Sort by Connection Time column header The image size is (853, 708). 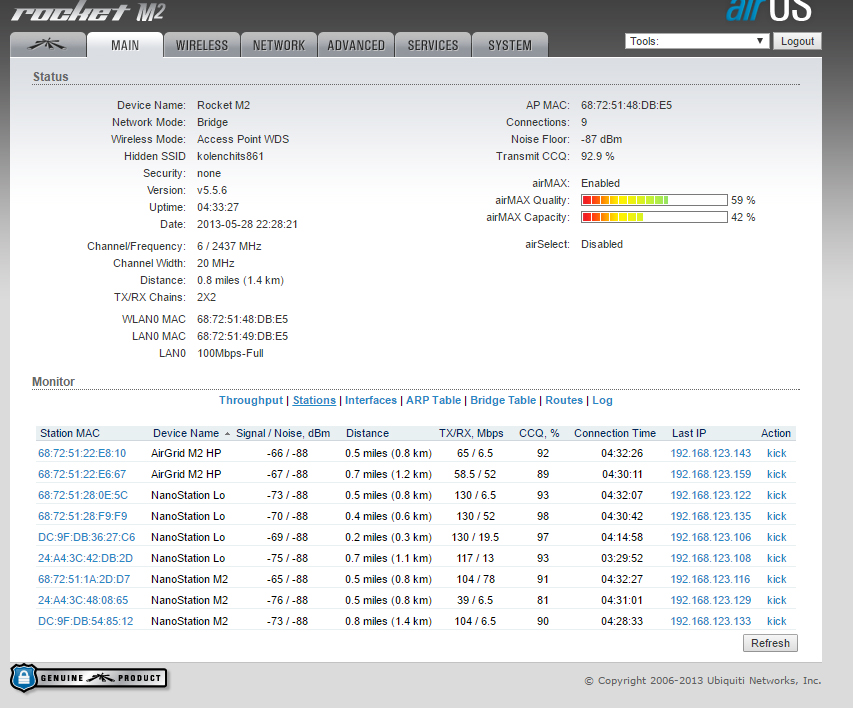point(615,434)
